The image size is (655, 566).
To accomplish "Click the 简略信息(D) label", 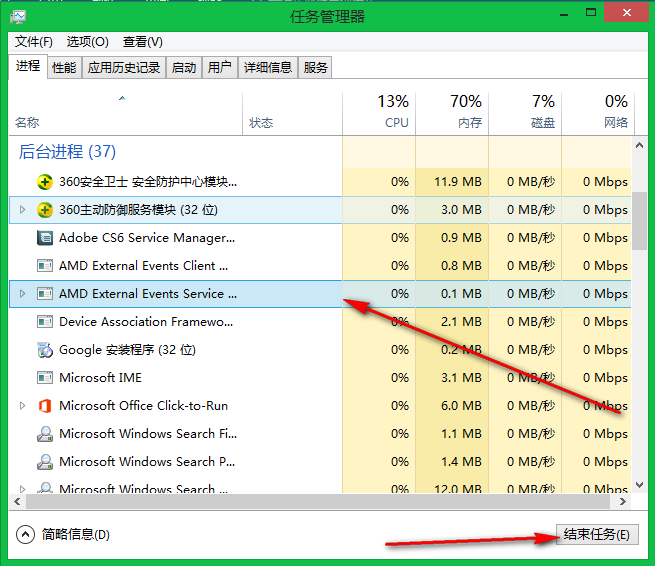I will point(76,535).
